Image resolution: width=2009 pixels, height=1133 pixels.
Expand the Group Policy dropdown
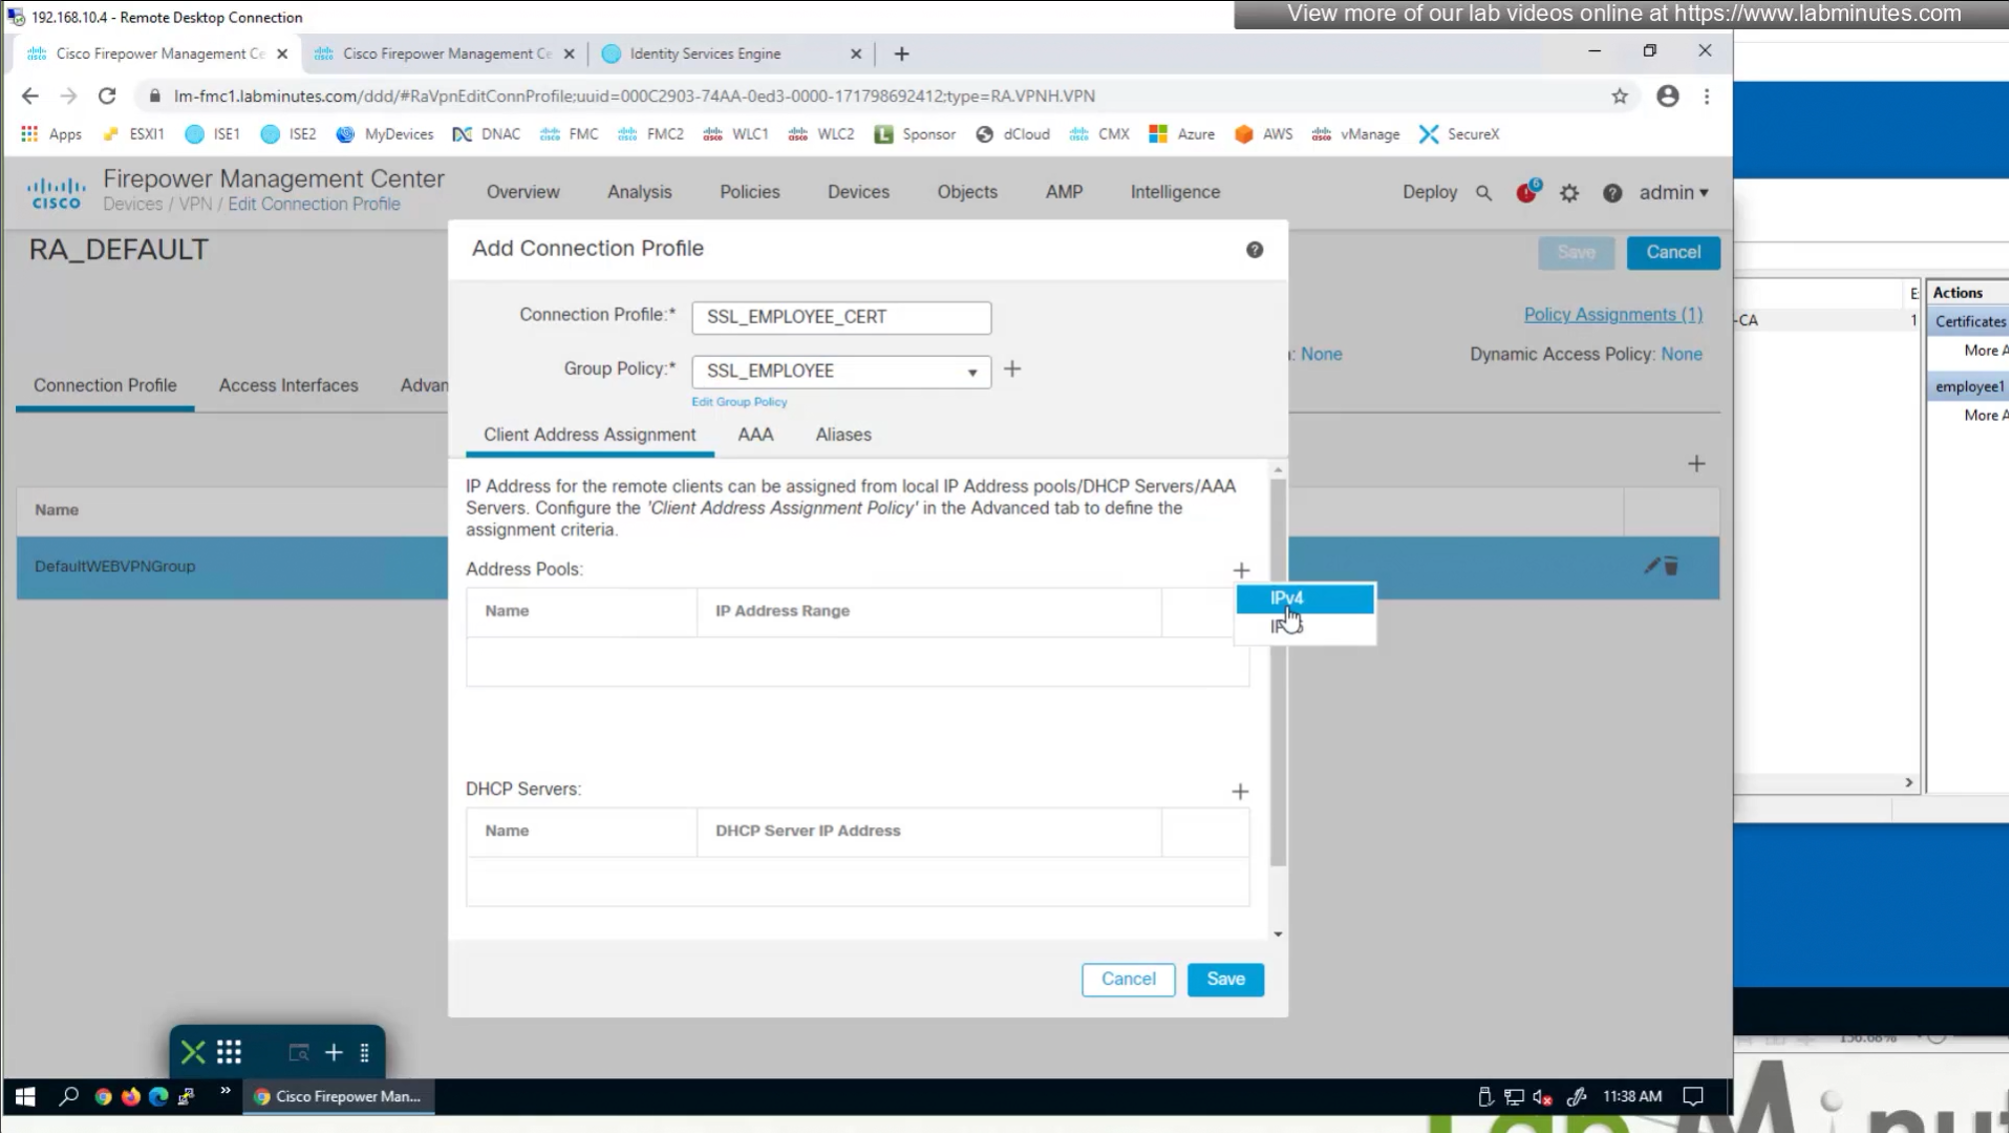click(x=971, y=372)
